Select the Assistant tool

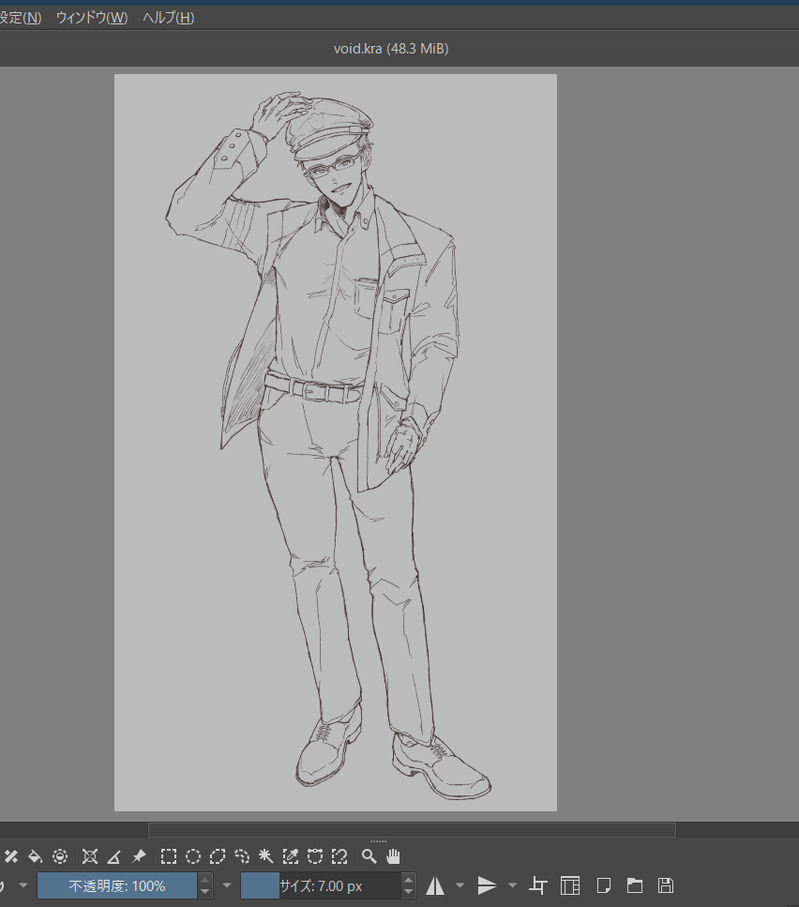(x=90, y=856)
